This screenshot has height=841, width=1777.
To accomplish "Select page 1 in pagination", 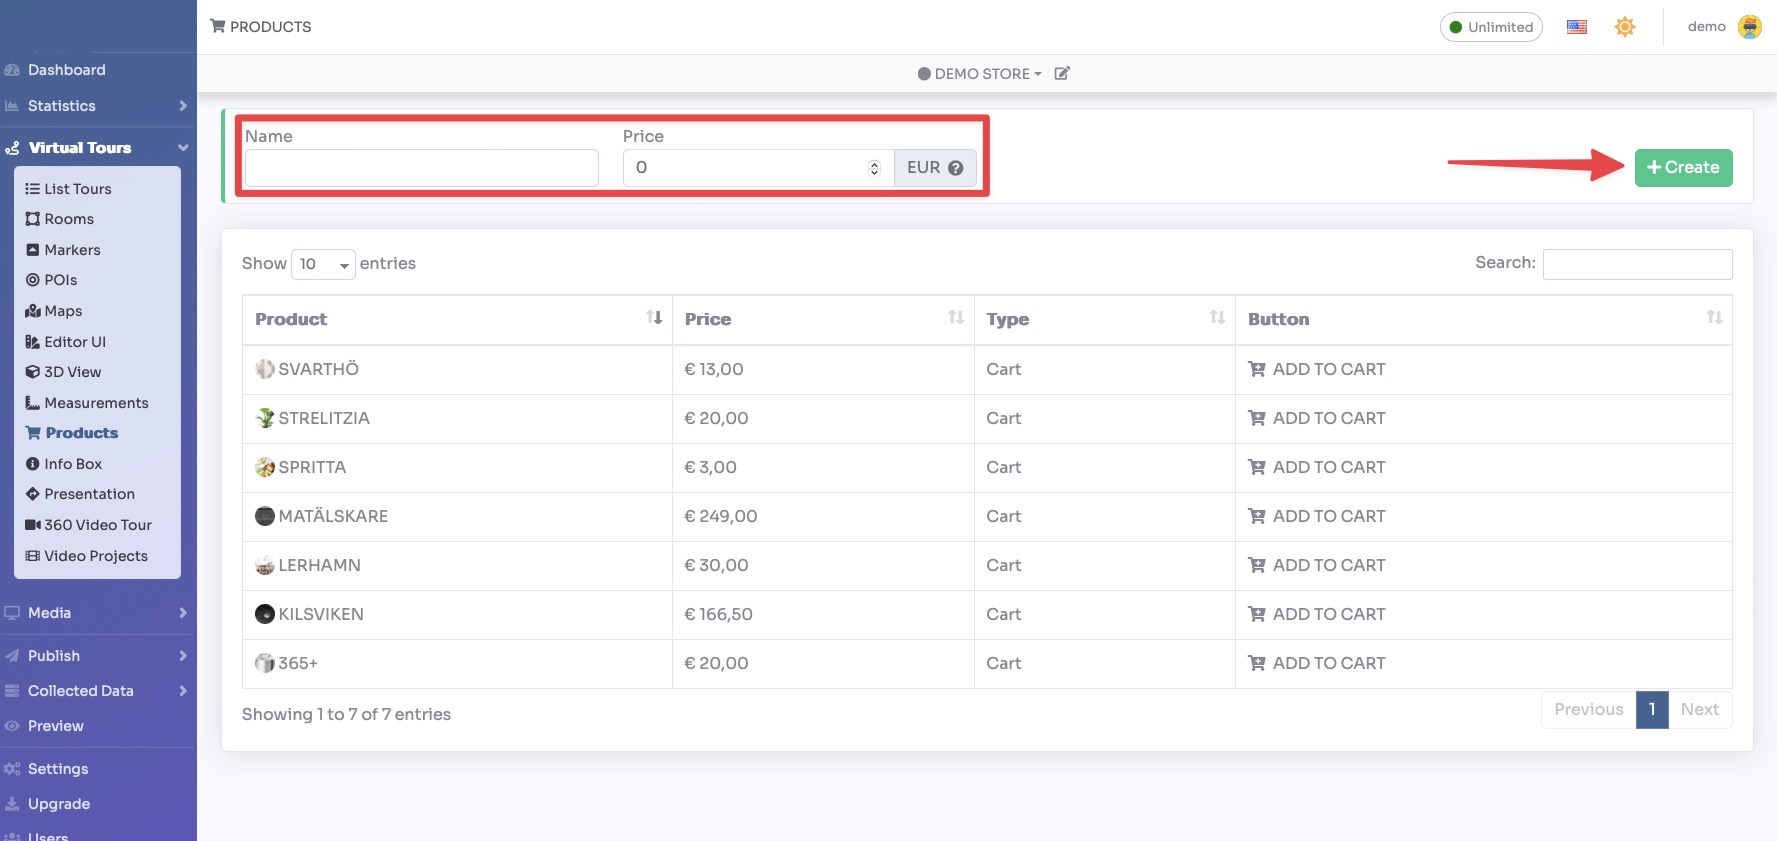I will coord(1652,710).
